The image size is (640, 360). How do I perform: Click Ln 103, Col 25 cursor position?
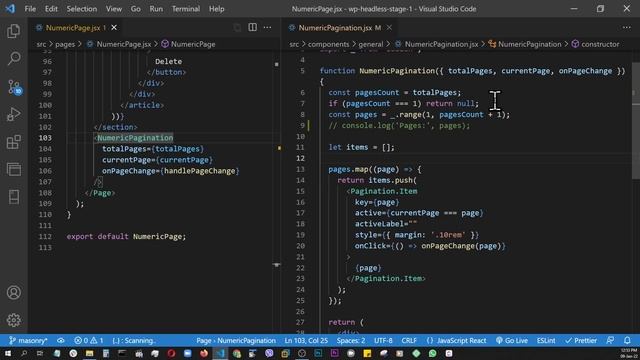click(306, 340)
